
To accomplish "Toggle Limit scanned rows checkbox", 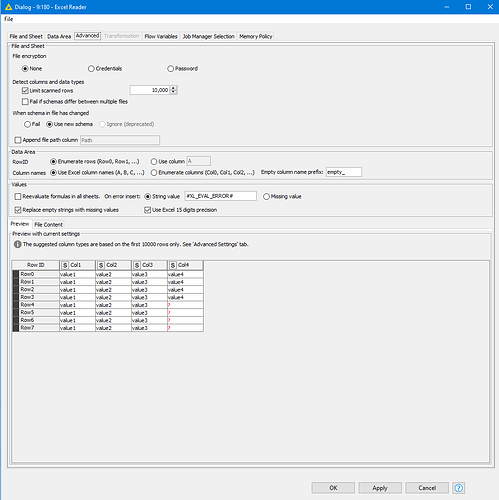I will click(25, 91).
